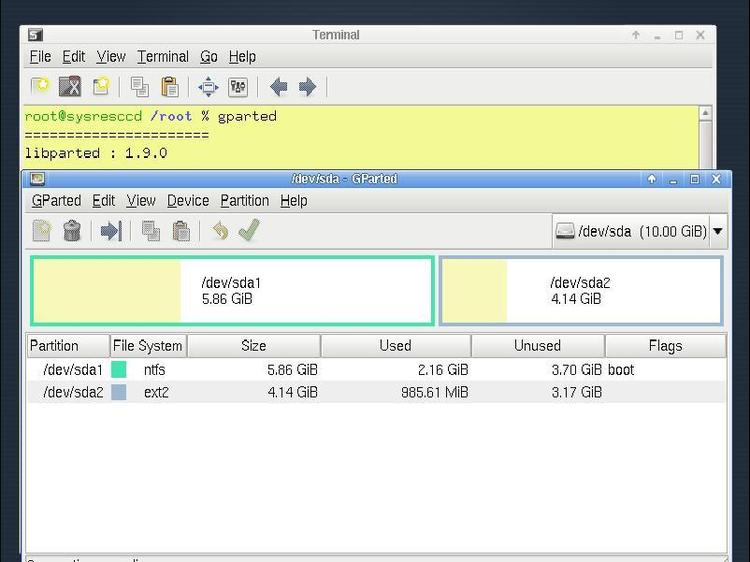Click ext2 blue color swatch
Viewport: 750px width, 562px height.
pyautogui.click(x=119, y=392)
